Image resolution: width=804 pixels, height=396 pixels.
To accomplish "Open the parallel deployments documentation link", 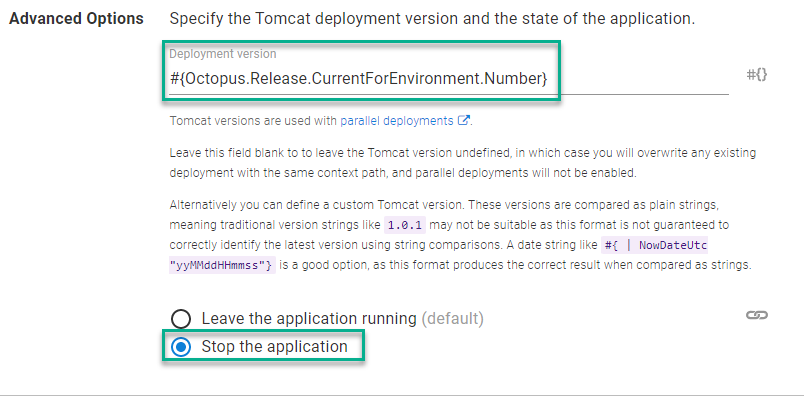I will click(397, 121).
